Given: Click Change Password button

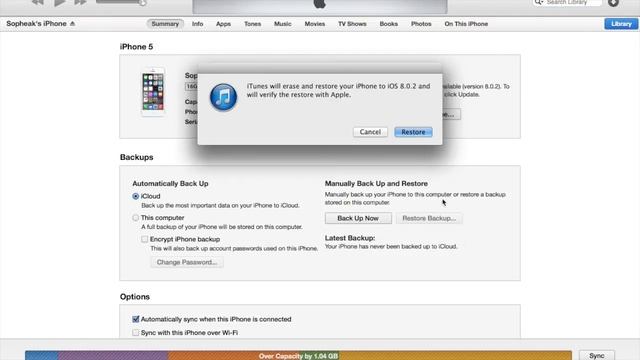Looking at the screenshot, I should click(187, 262).
